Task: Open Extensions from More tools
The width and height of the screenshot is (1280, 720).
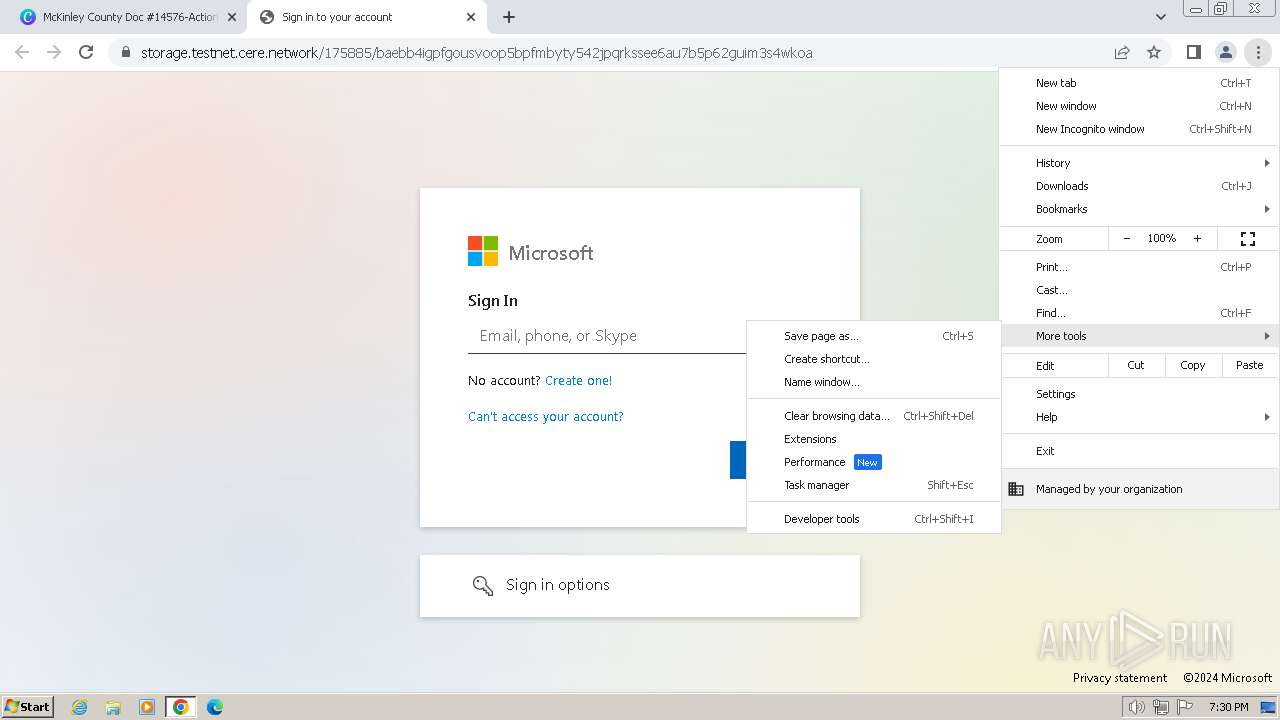Action: tap(874, 439)
